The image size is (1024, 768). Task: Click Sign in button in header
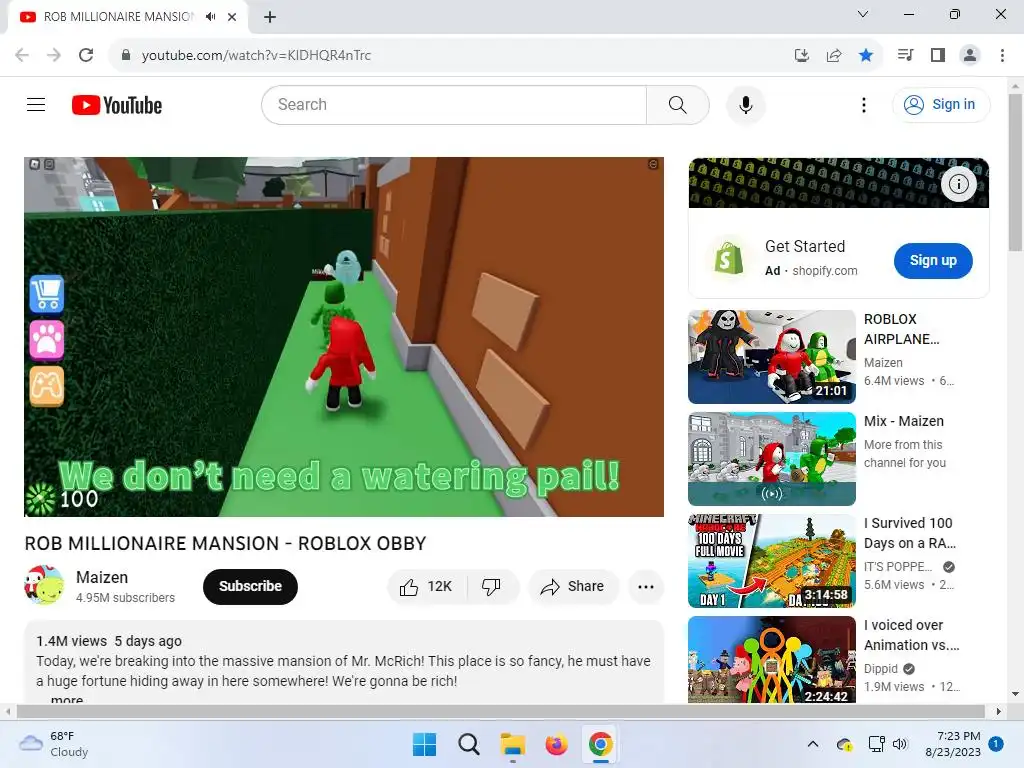point(940,104)
